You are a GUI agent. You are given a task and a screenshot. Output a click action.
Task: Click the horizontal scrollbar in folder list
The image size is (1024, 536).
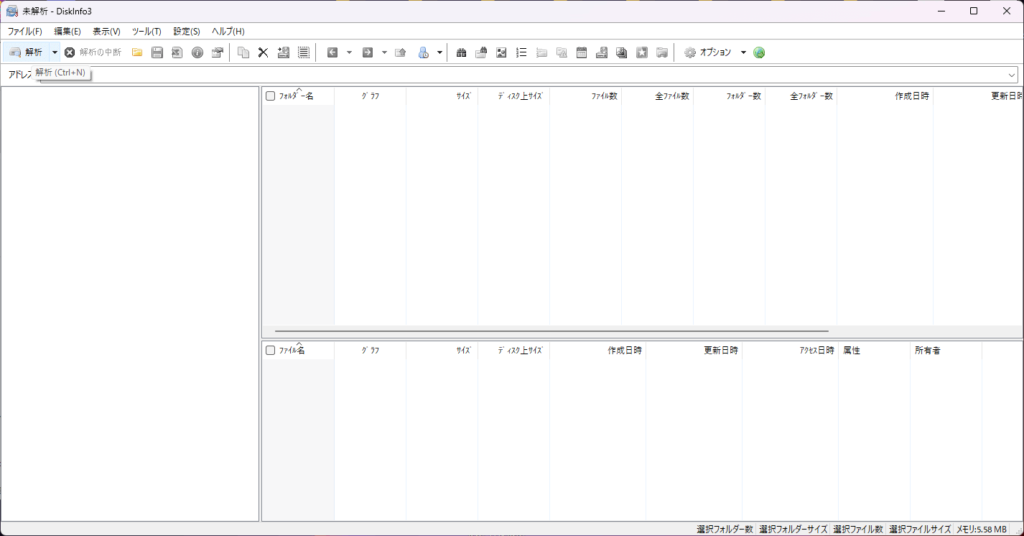[551, 331]
